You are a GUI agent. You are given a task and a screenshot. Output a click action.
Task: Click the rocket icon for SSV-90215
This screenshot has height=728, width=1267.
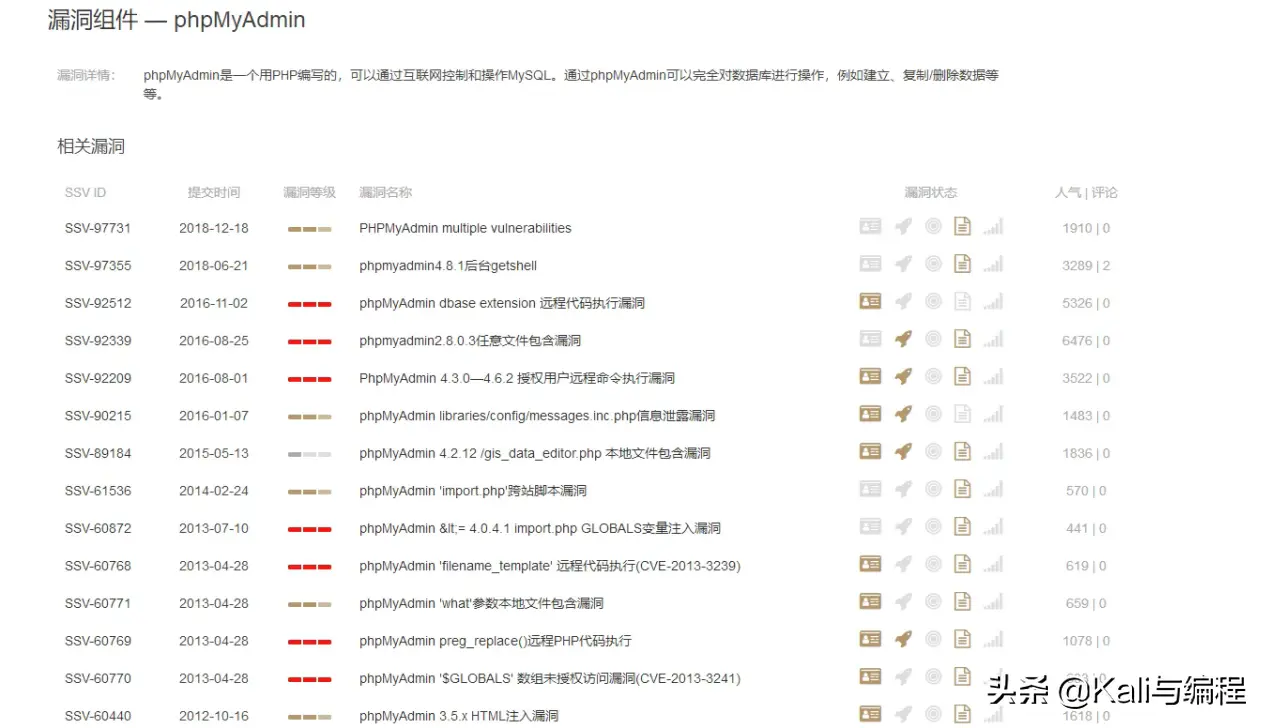pyautogui.click(x=903, y=415)
